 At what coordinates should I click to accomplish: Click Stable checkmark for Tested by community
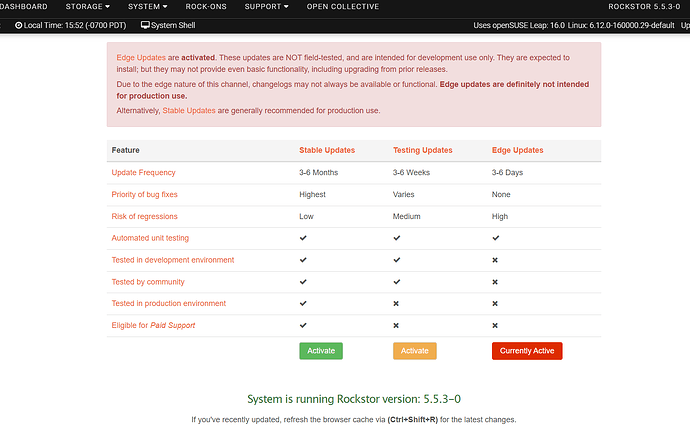click(303, 282)
